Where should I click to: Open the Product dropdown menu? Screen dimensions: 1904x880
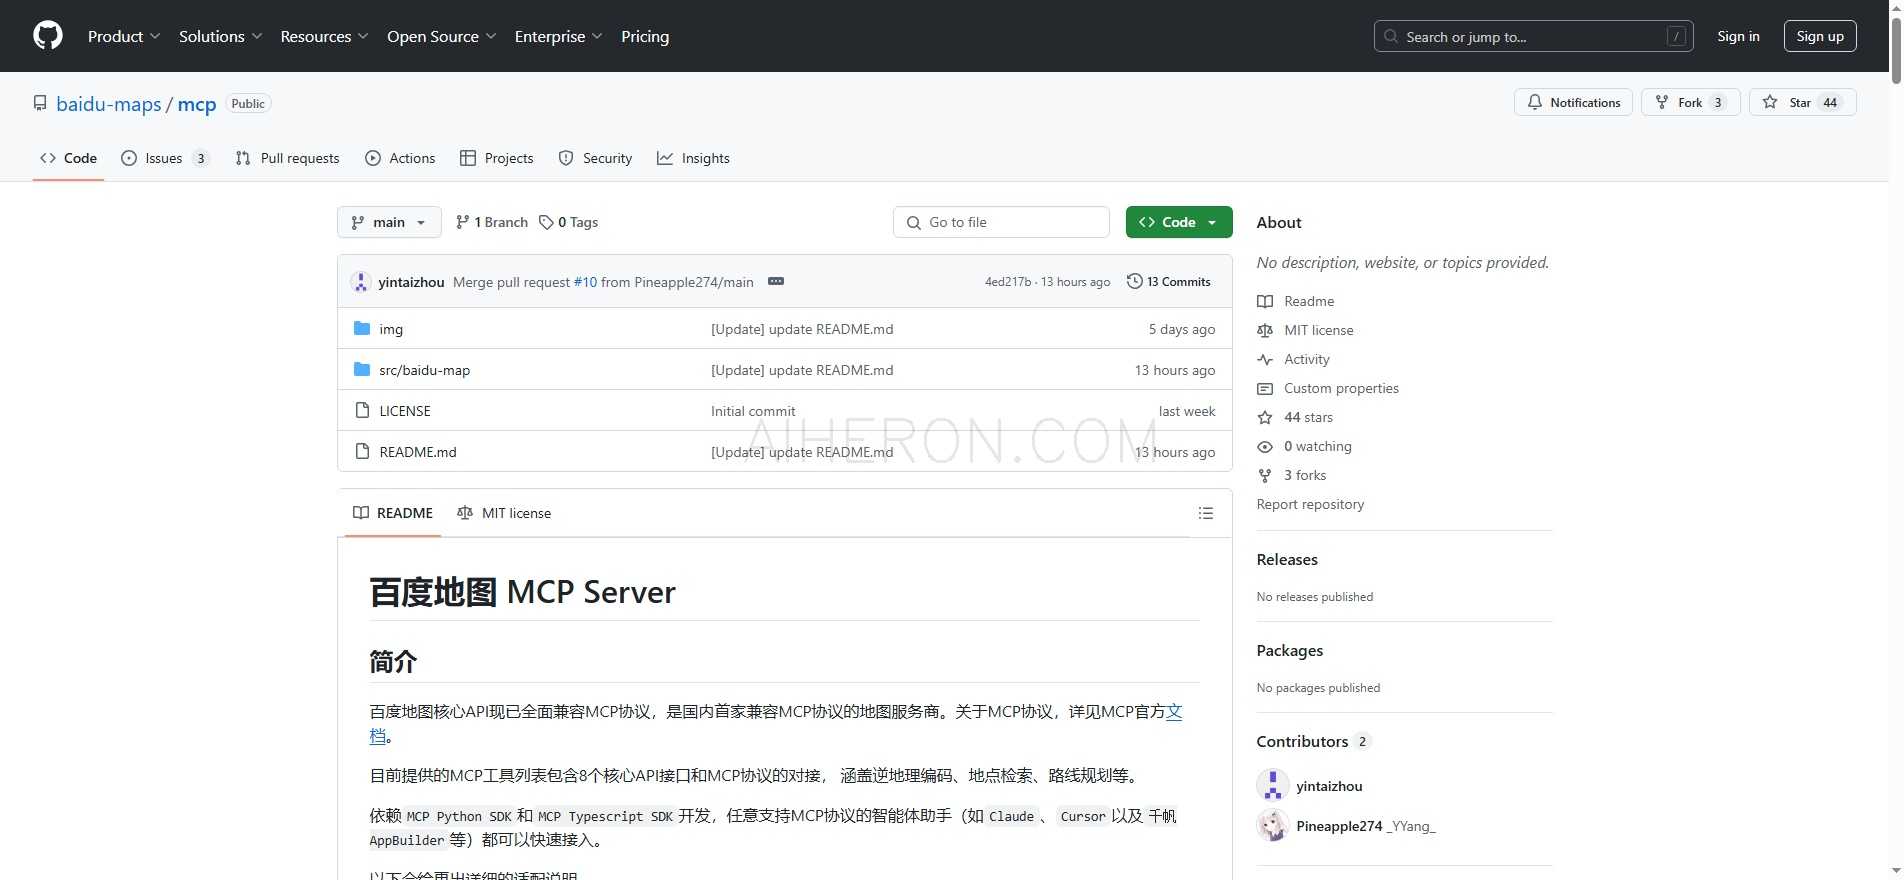124,36
